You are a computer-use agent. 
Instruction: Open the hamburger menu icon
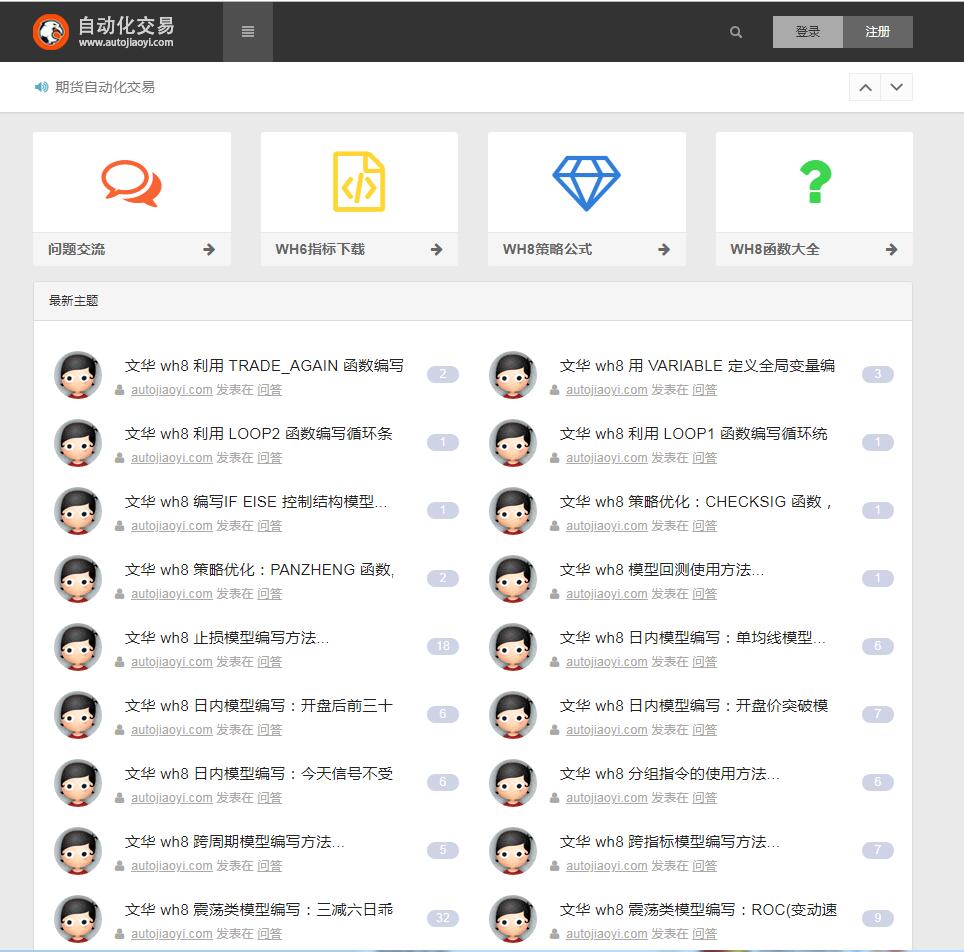tap(248, 31)
